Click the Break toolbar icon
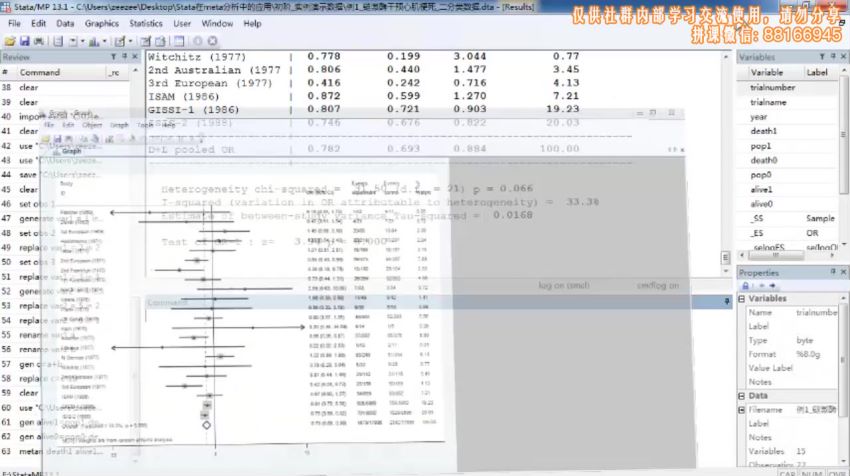 212,41
